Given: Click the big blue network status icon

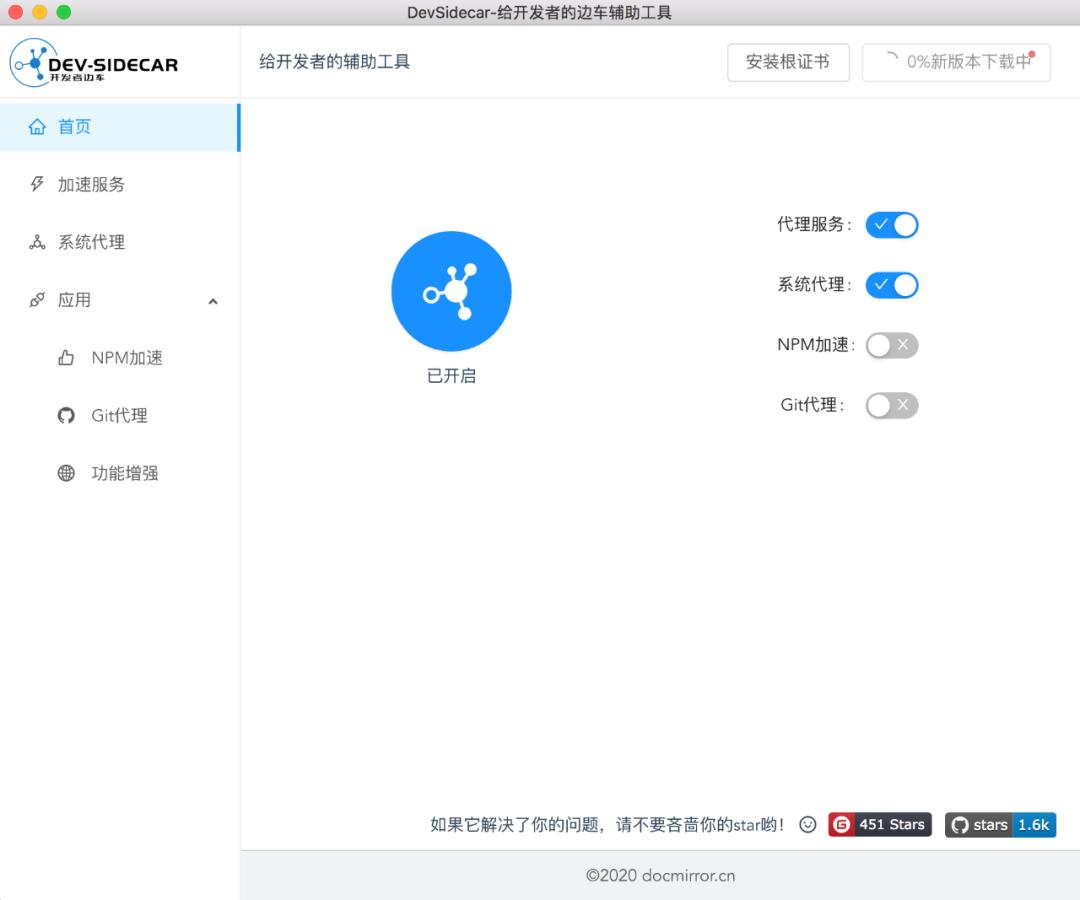Looking at the screenshot, I should 451,291.
